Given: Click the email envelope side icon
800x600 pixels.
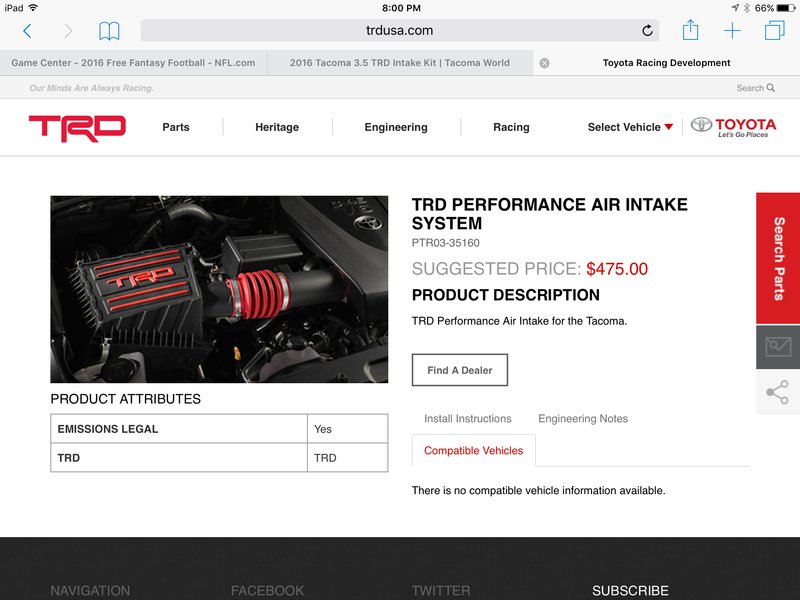Looking at the screenshot, I should coord(778,347).
